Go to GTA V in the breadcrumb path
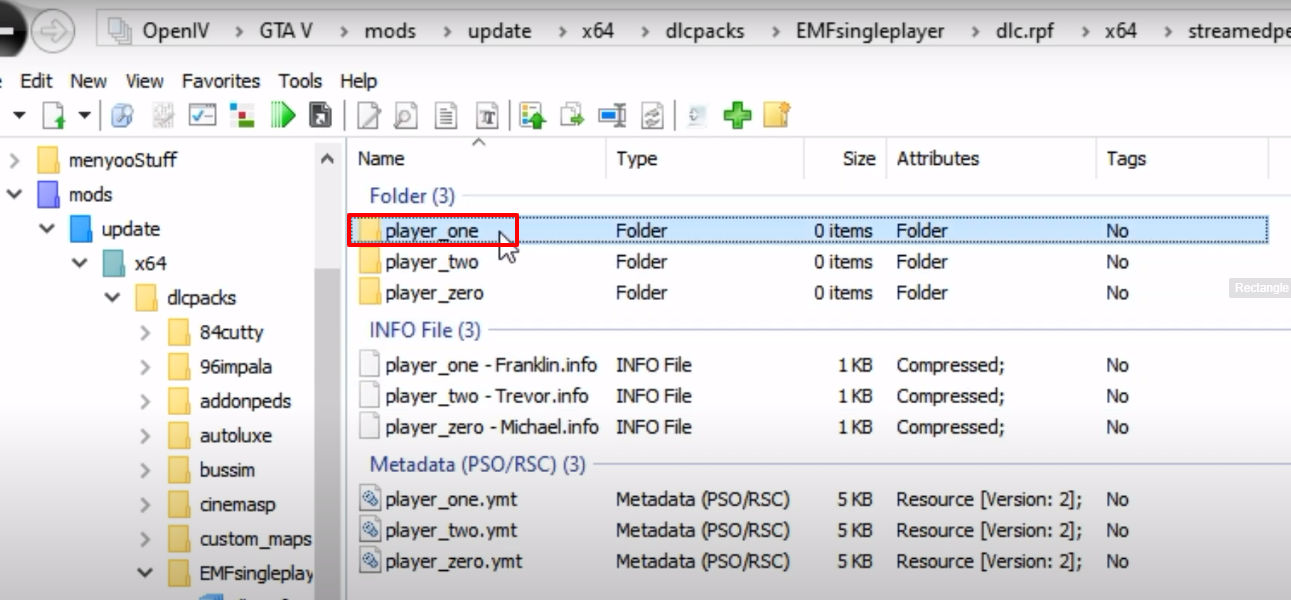 coord(286,31)
